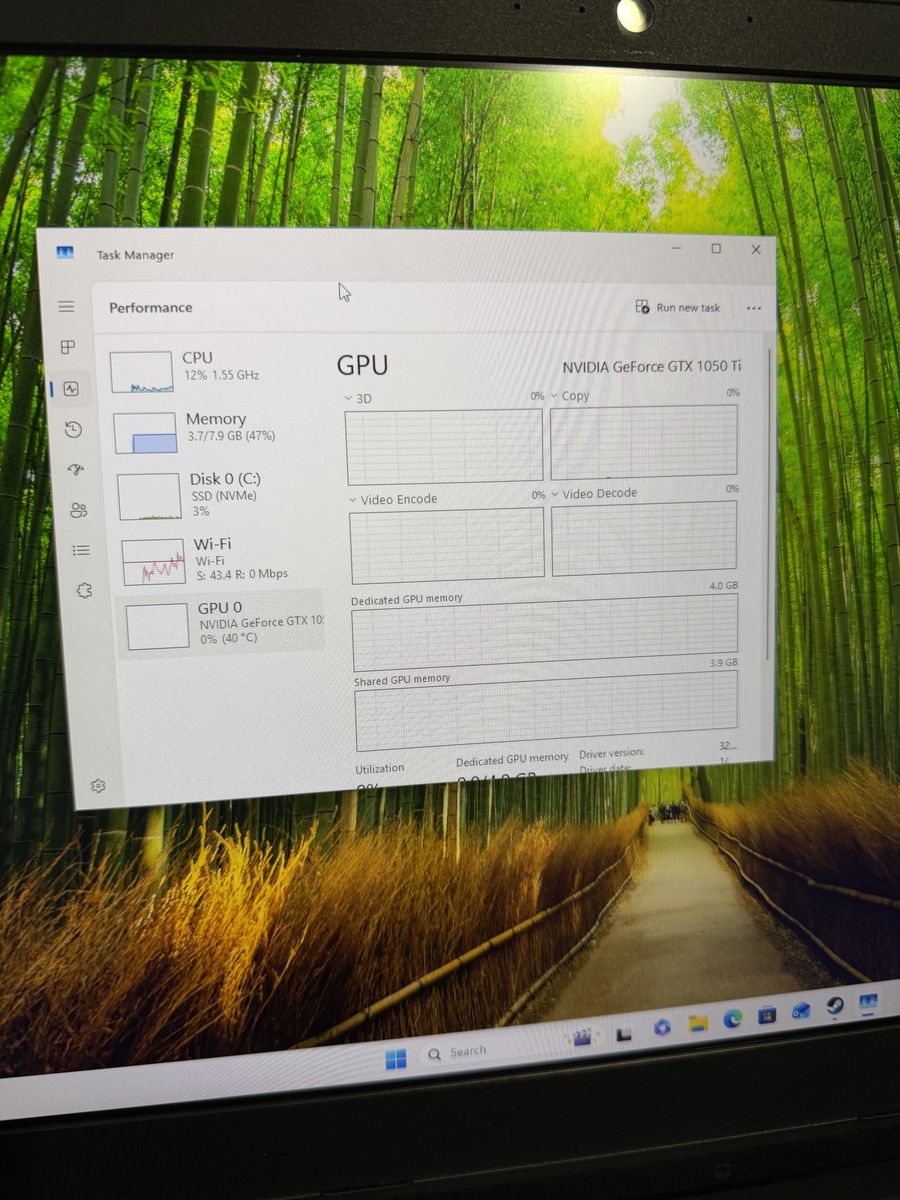Open Task Manager settings gear icon
The image size is (900, 1200).
point(98,786)
